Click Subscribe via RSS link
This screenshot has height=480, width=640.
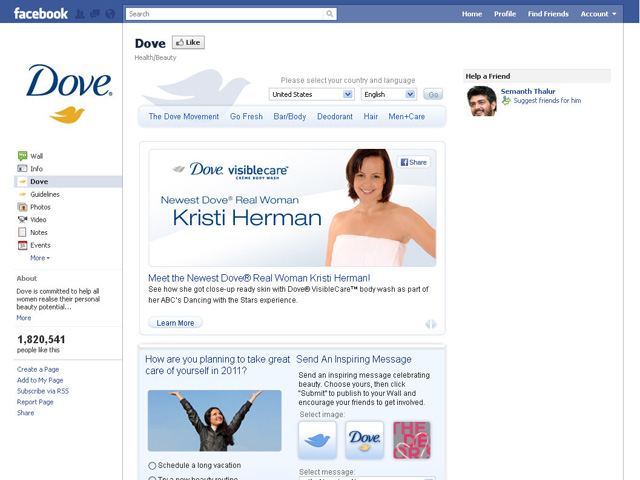[43, 391]
